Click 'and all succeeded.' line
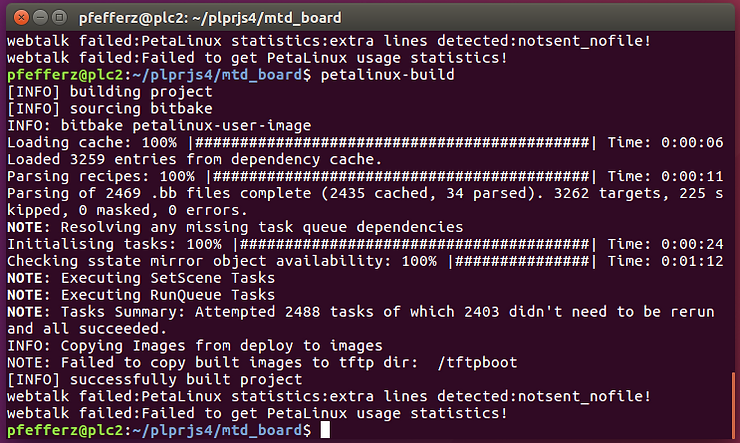Image resolution: width=740 pixels, height=443 pixels. (x=87, y=329)
